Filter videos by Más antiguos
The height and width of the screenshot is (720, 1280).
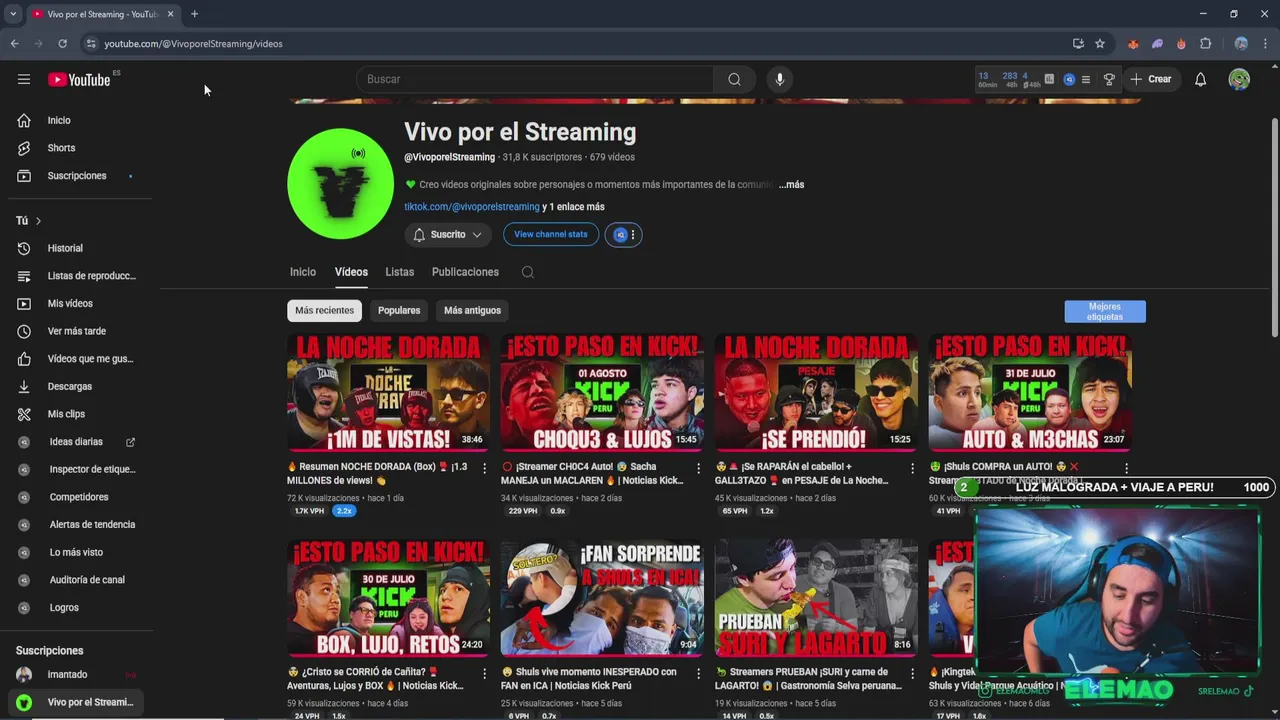[x=472, y=310]
